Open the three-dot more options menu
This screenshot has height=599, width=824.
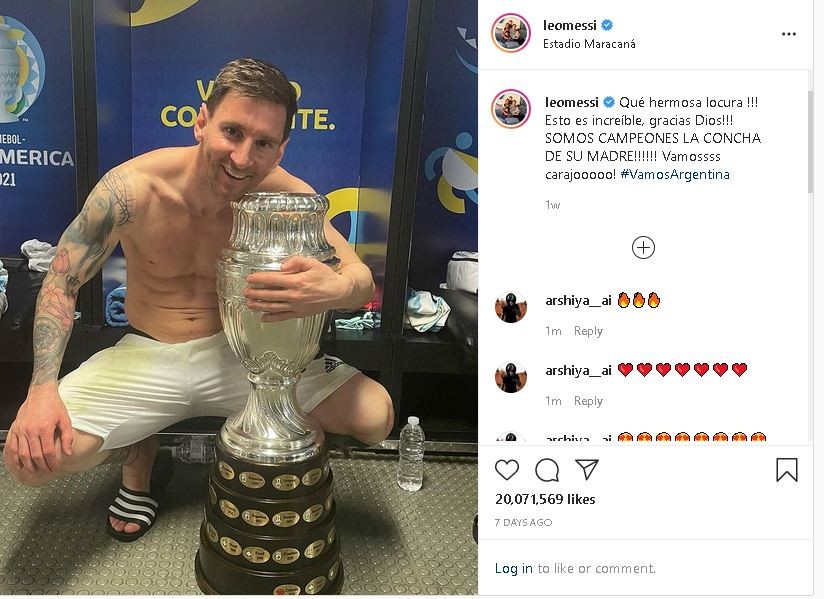pos(789,34)
